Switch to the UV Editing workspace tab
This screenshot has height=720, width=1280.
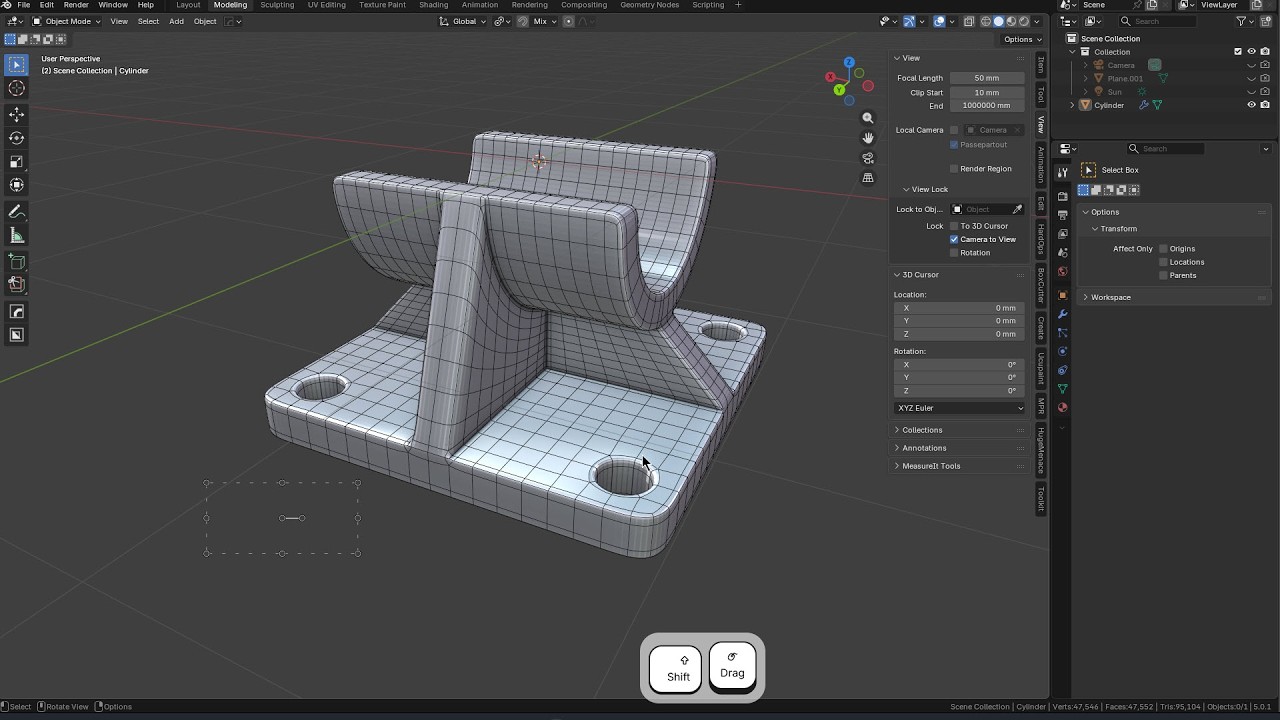327,5
